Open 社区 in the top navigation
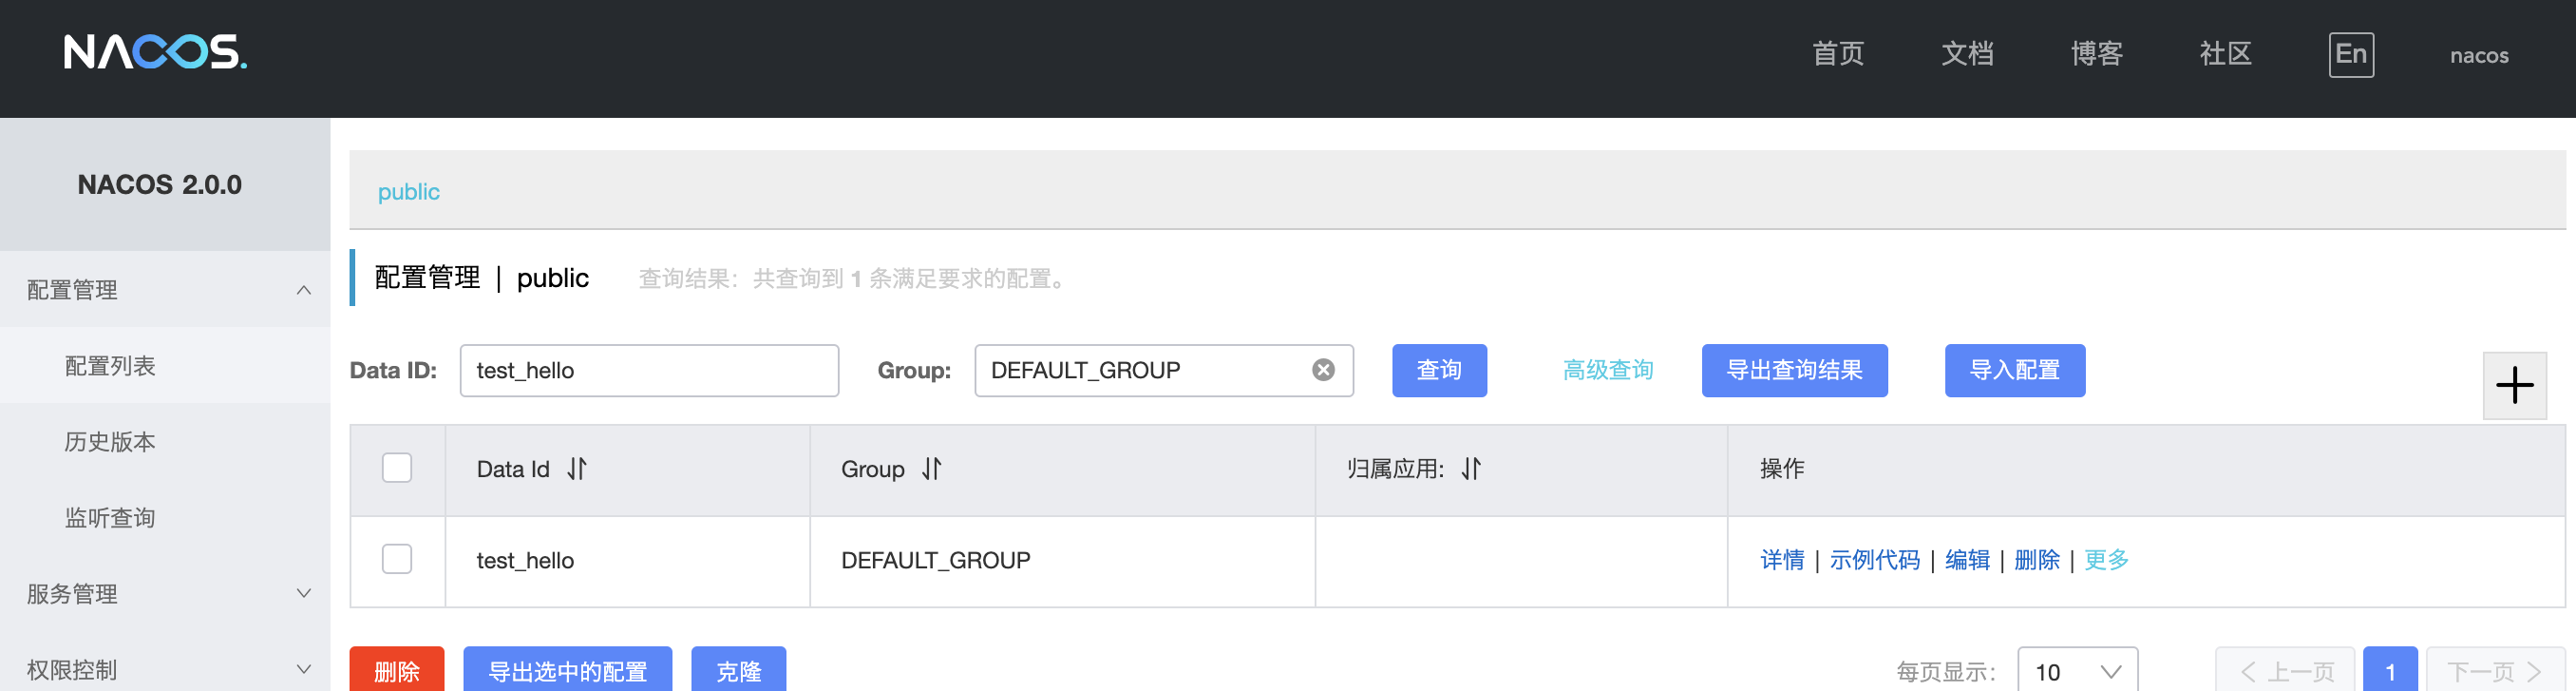This screenshot has width=2576, height=691. pos(2225,54)
